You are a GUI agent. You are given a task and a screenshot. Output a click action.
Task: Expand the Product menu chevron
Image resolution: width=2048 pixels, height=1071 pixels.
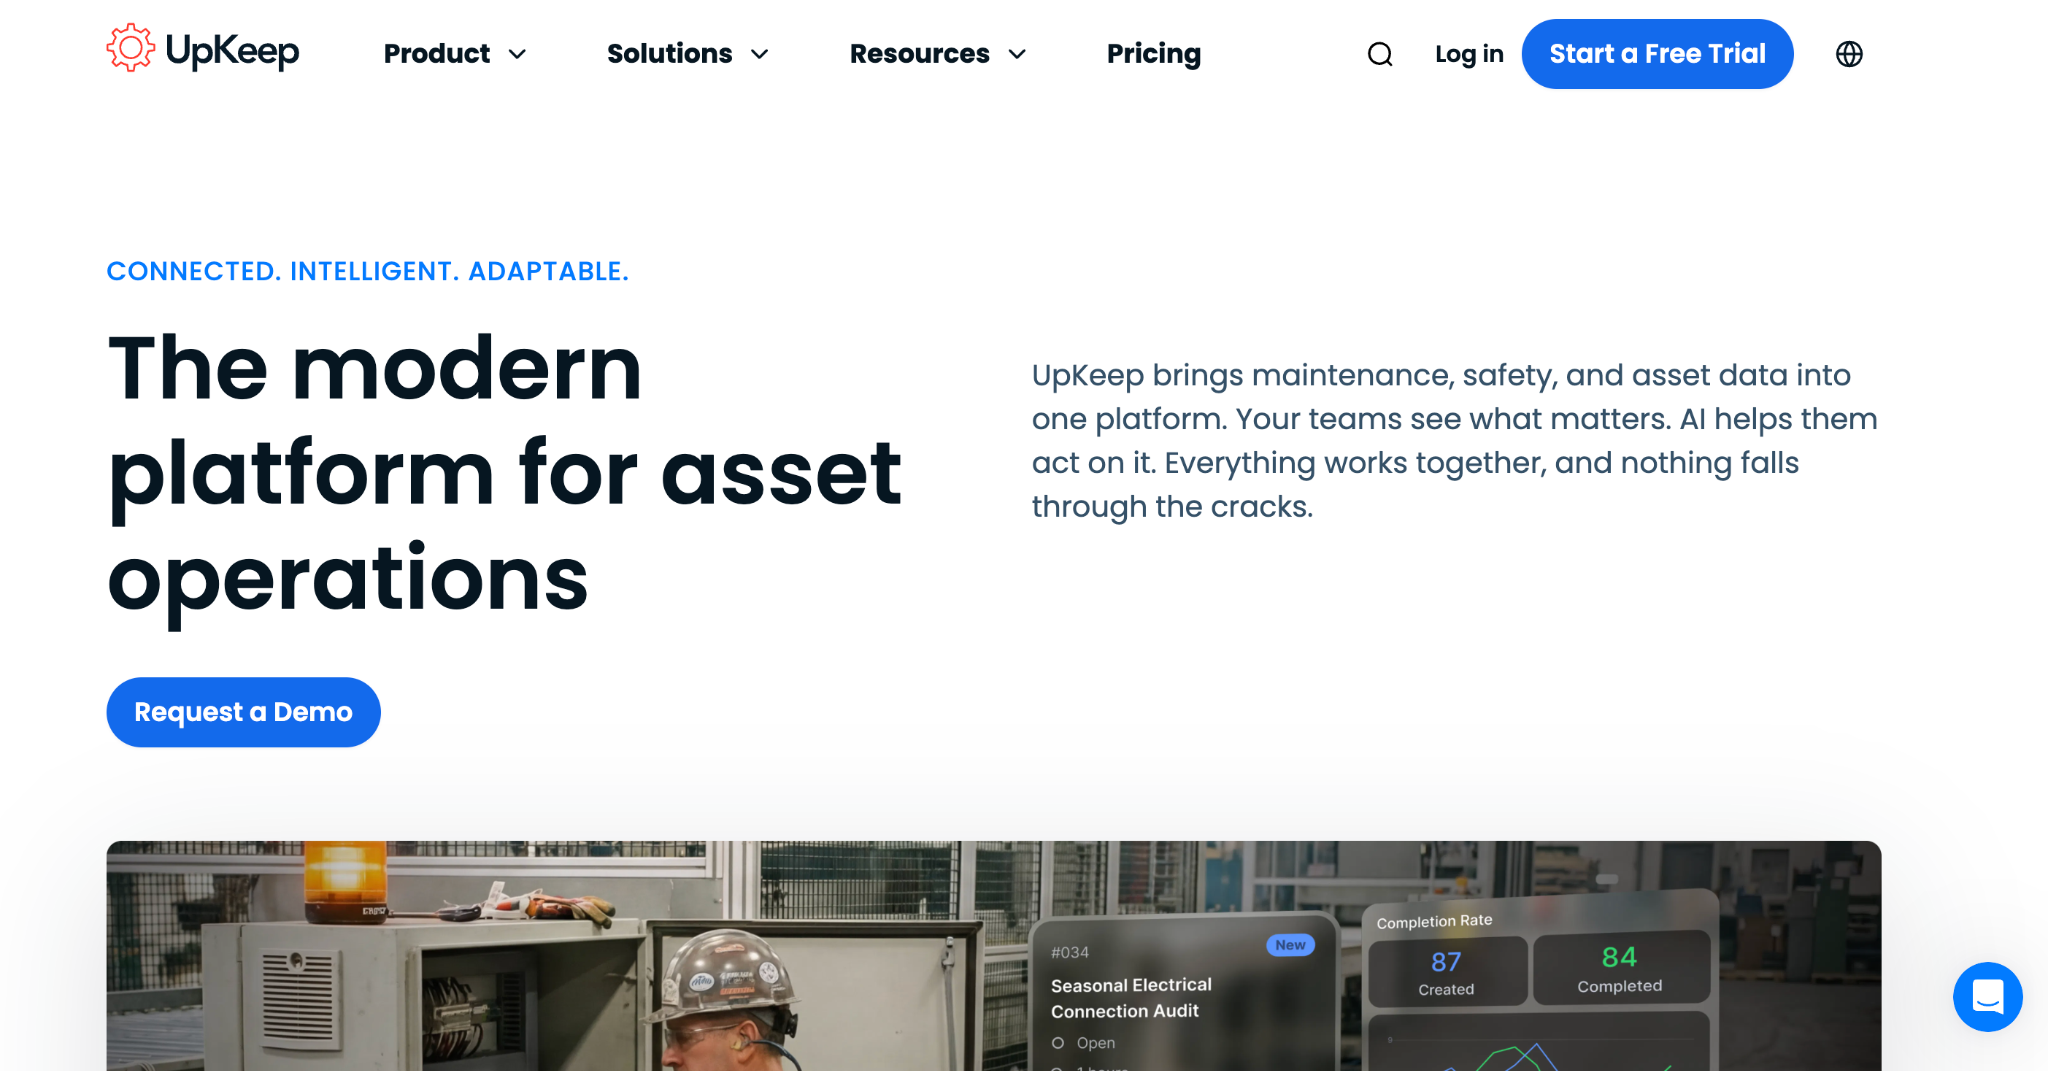click(517, 55)
